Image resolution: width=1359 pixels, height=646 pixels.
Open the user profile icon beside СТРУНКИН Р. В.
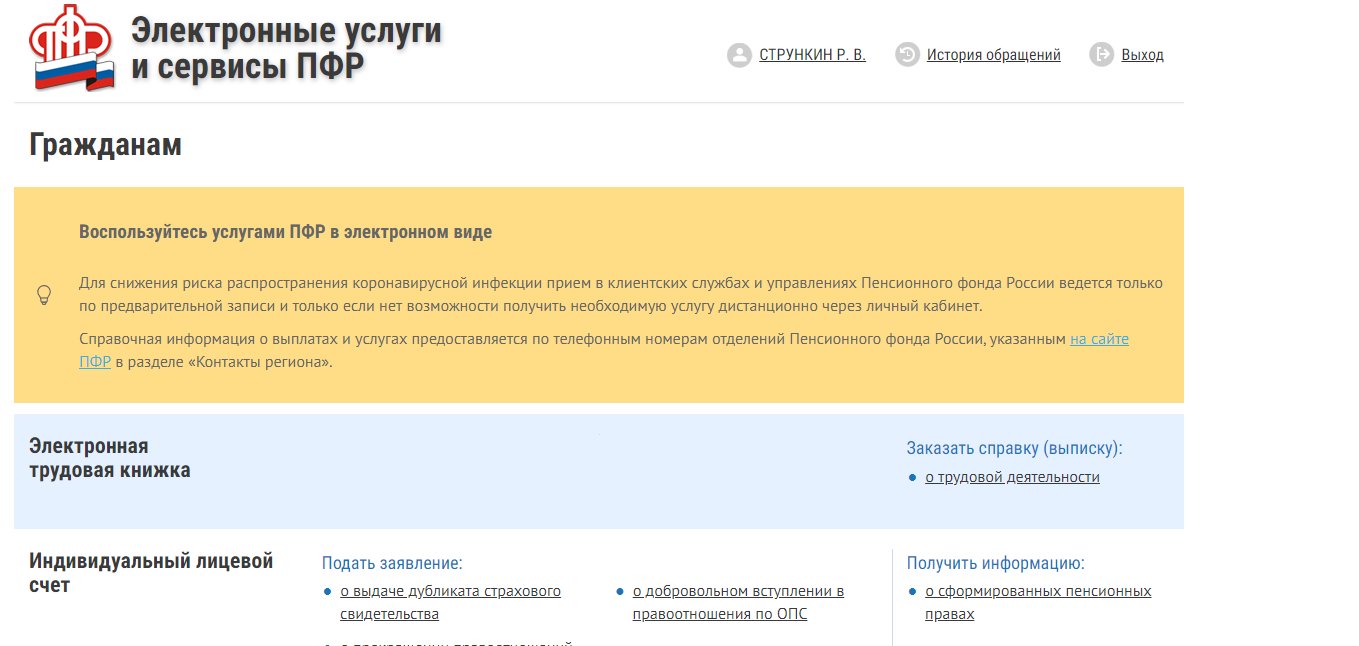tap(738, 55)
